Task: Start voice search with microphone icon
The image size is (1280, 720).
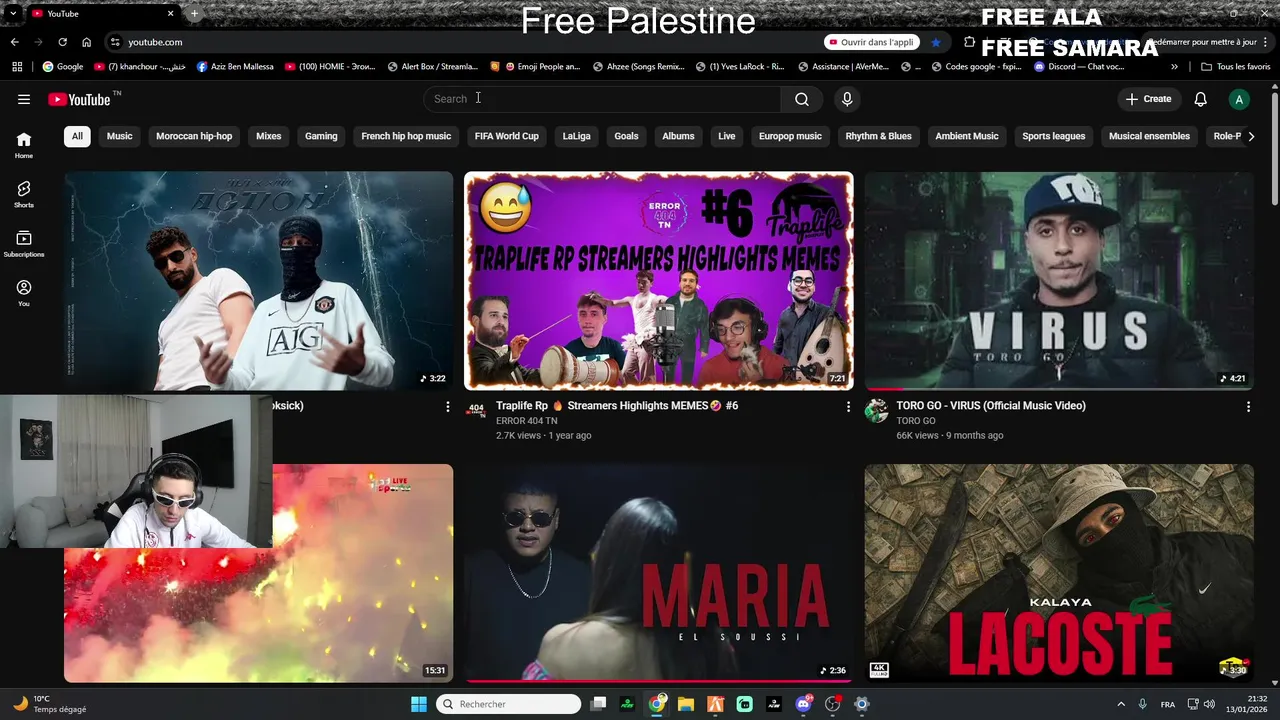Action: [x=847, y=99]
